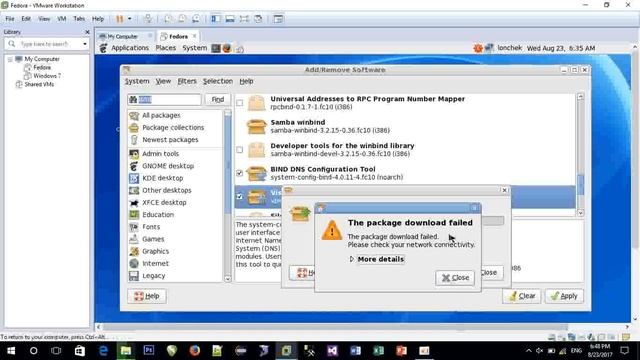Close the package download failed dialog
Viewport: 640px width, 360px height.
455,278
